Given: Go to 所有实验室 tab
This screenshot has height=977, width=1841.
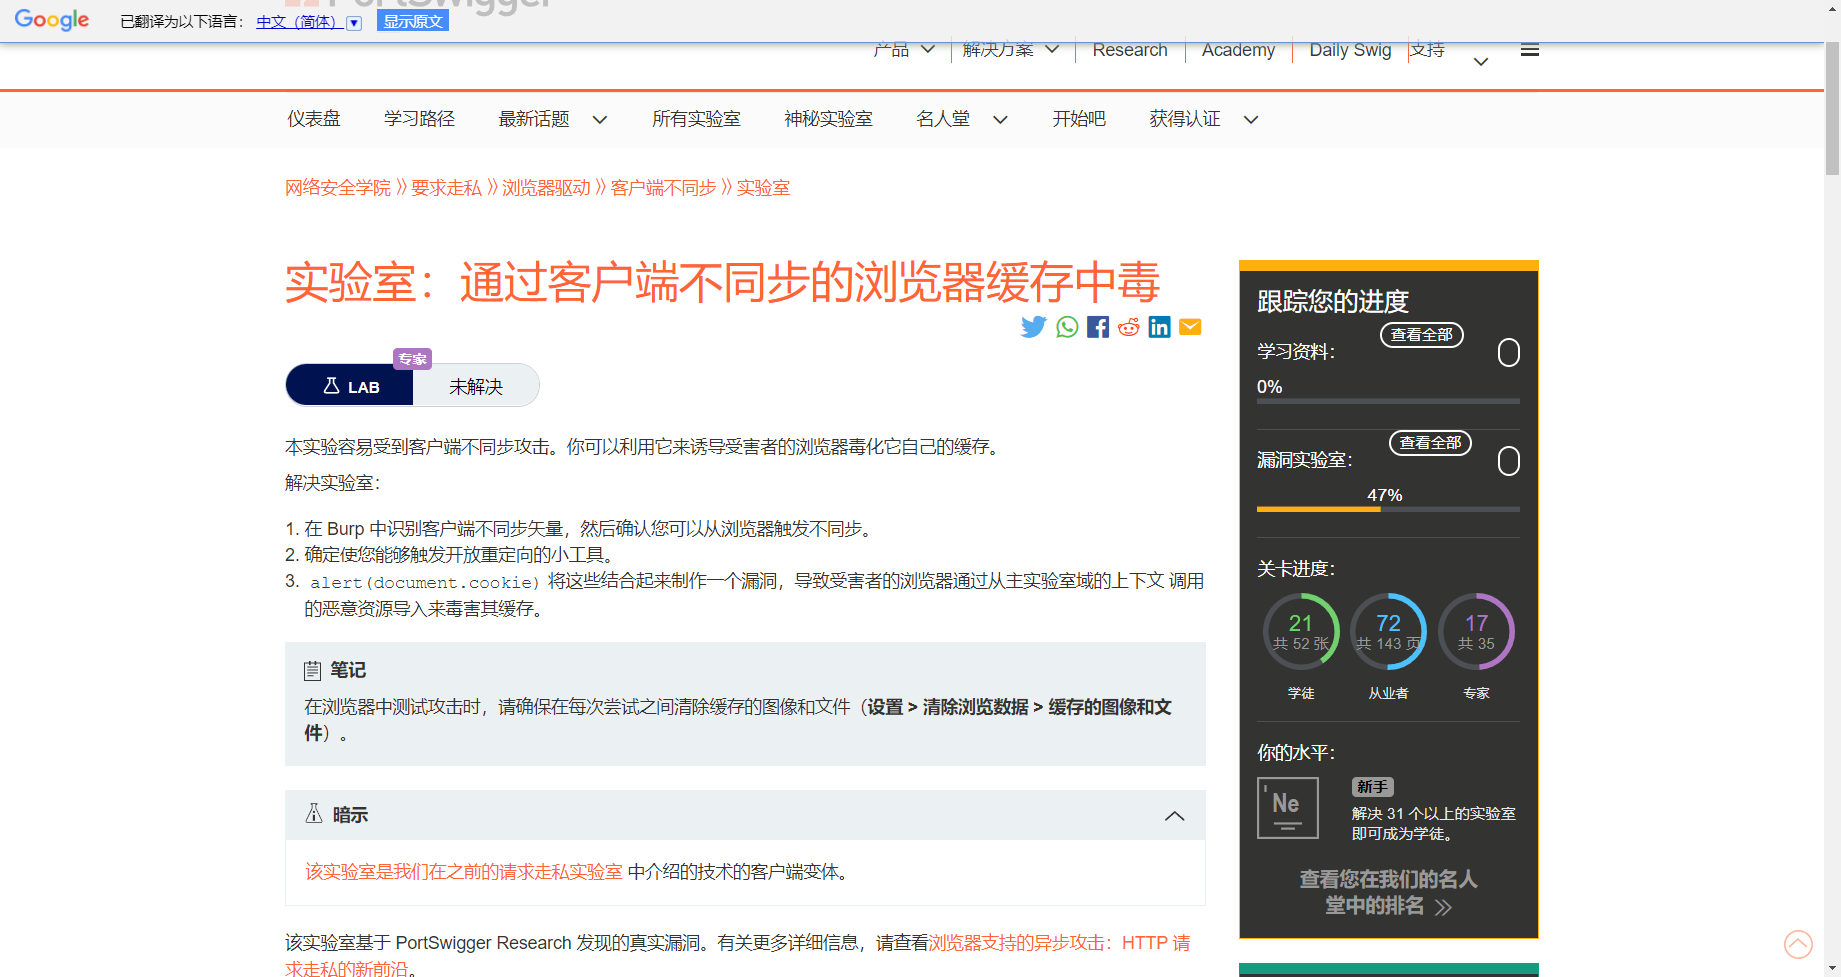Looking at the screenshot, I should click(696, 119).
